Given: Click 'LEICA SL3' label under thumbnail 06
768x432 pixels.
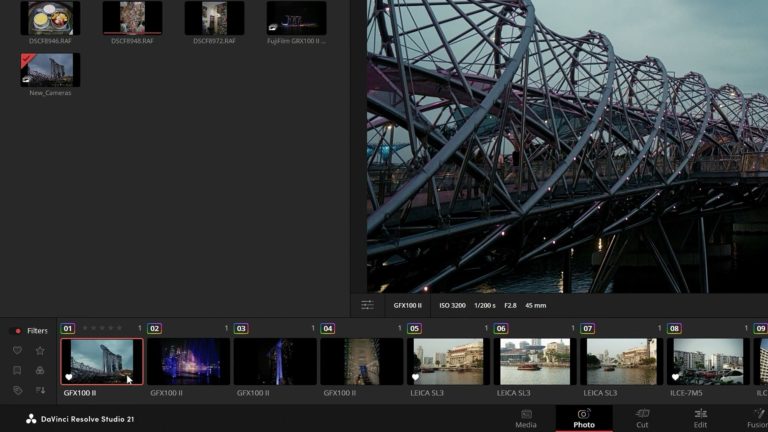Looking at the screenshot, I should (x=513, y=393).
